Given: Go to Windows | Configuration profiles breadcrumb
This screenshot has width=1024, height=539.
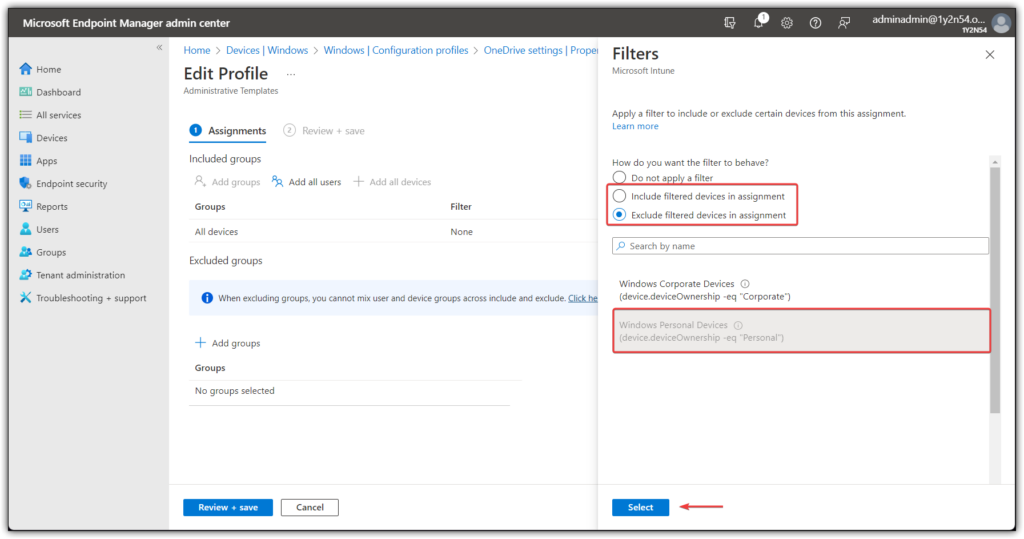Looking at the screenshot, I should coord(396,50).
